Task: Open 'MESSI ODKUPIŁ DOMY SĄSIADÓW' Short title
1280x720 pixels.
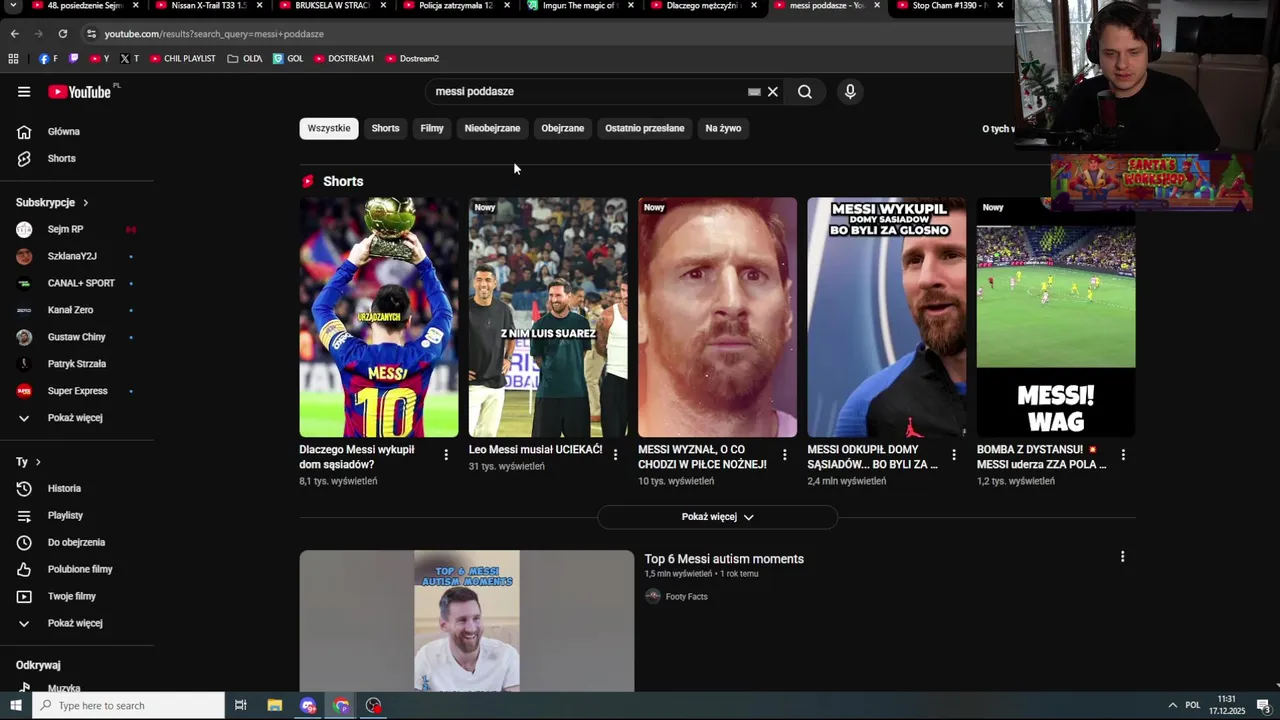Action: click(x=873, y=457)
